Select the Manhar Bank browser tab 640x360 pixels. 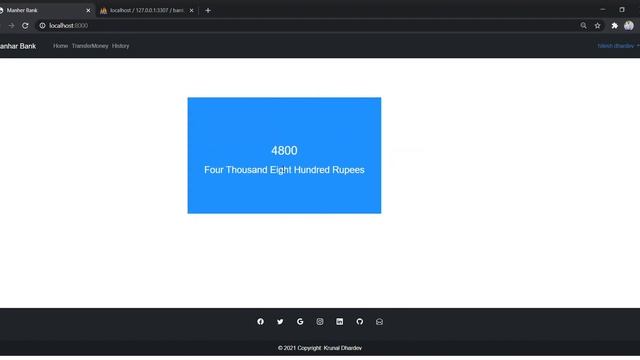point(46,11)
